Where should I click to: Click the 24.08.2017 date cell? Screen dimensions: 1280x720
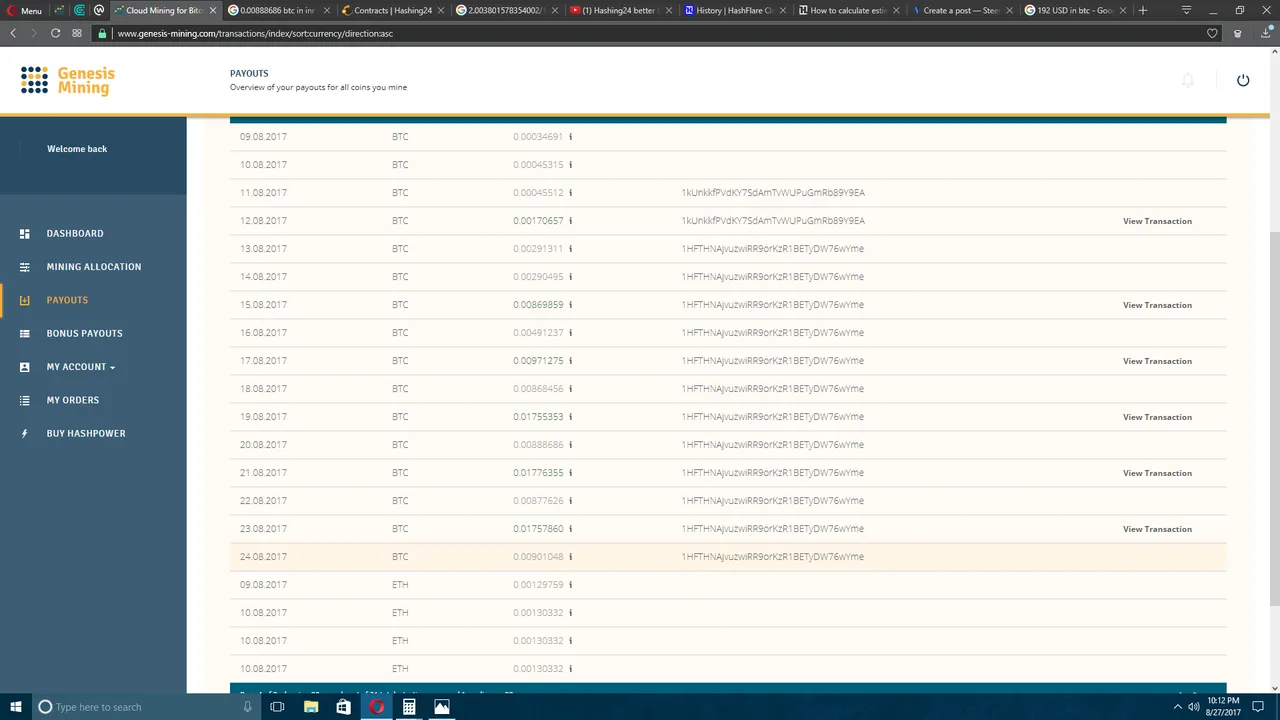pos(263,557)
